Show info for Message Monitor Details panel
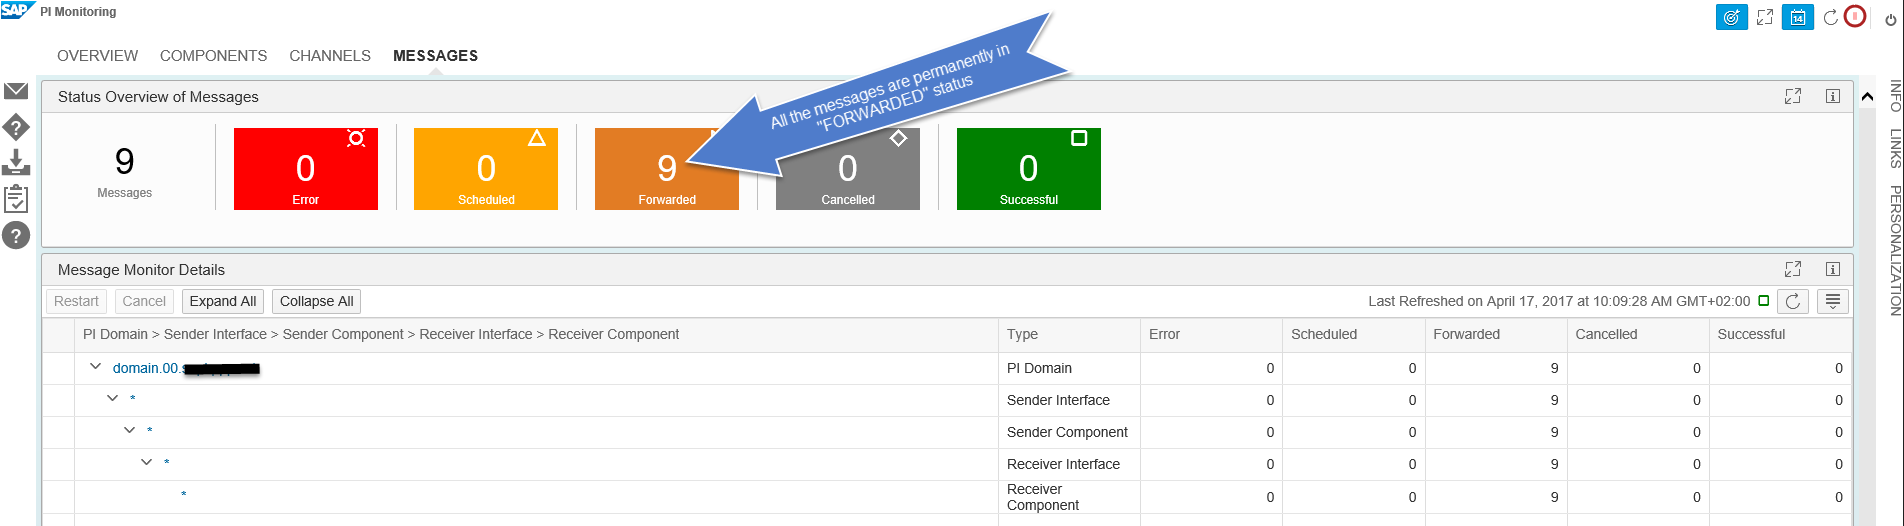This screenshot has height=526, width=1904. click(x=1833, y=269)
